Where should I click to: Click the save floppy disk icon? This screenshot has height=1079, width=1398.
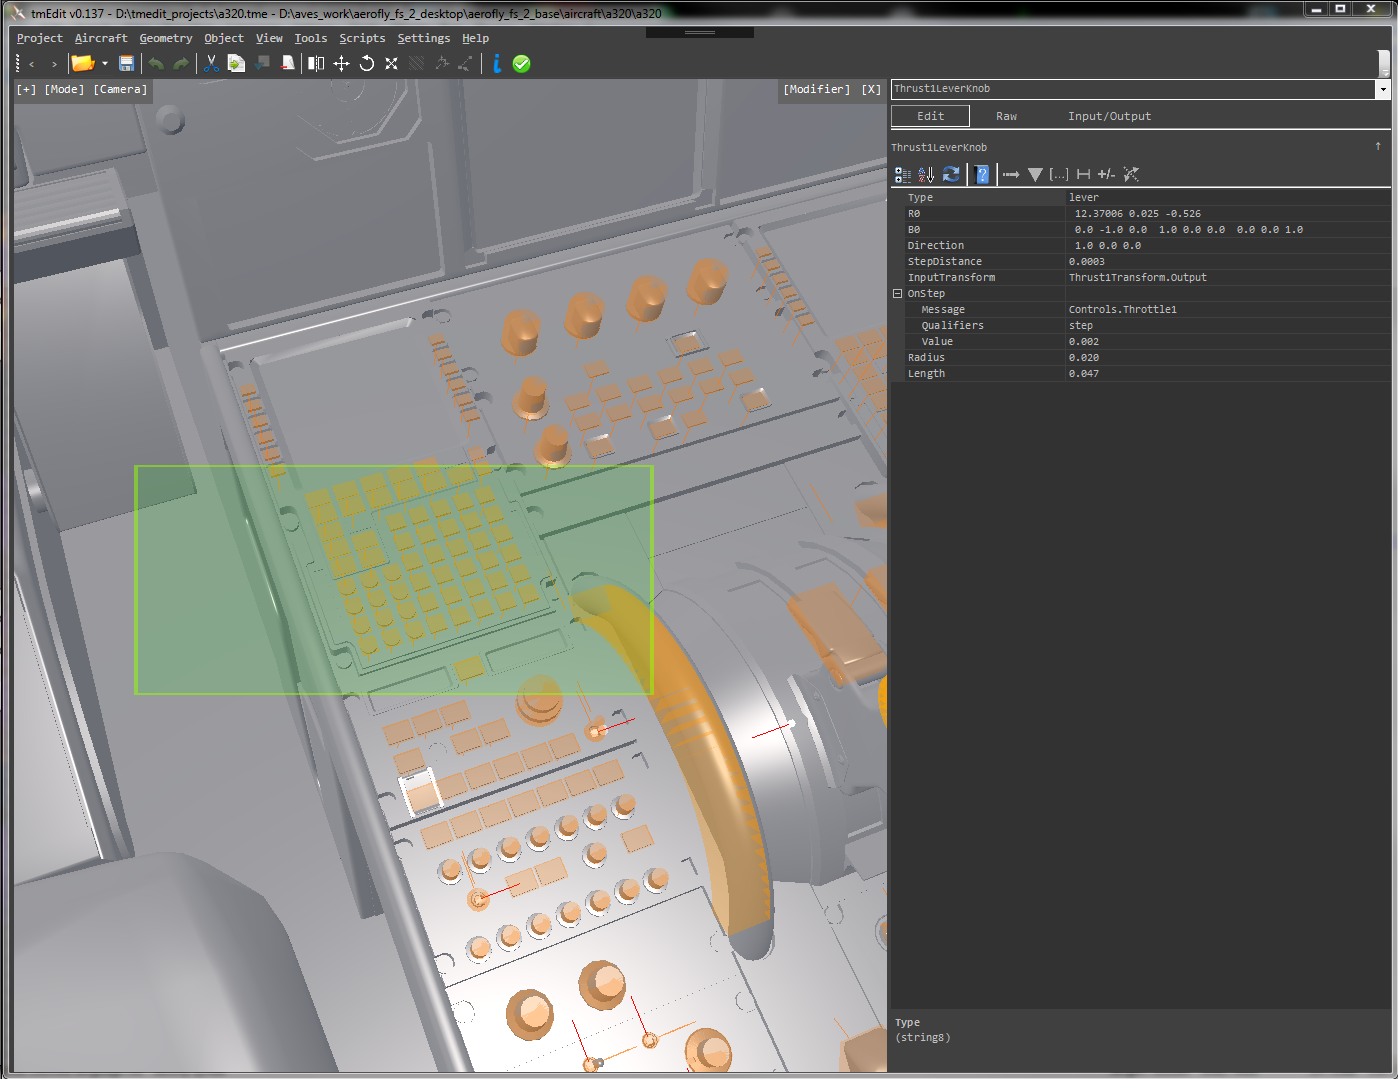(127, 64)
